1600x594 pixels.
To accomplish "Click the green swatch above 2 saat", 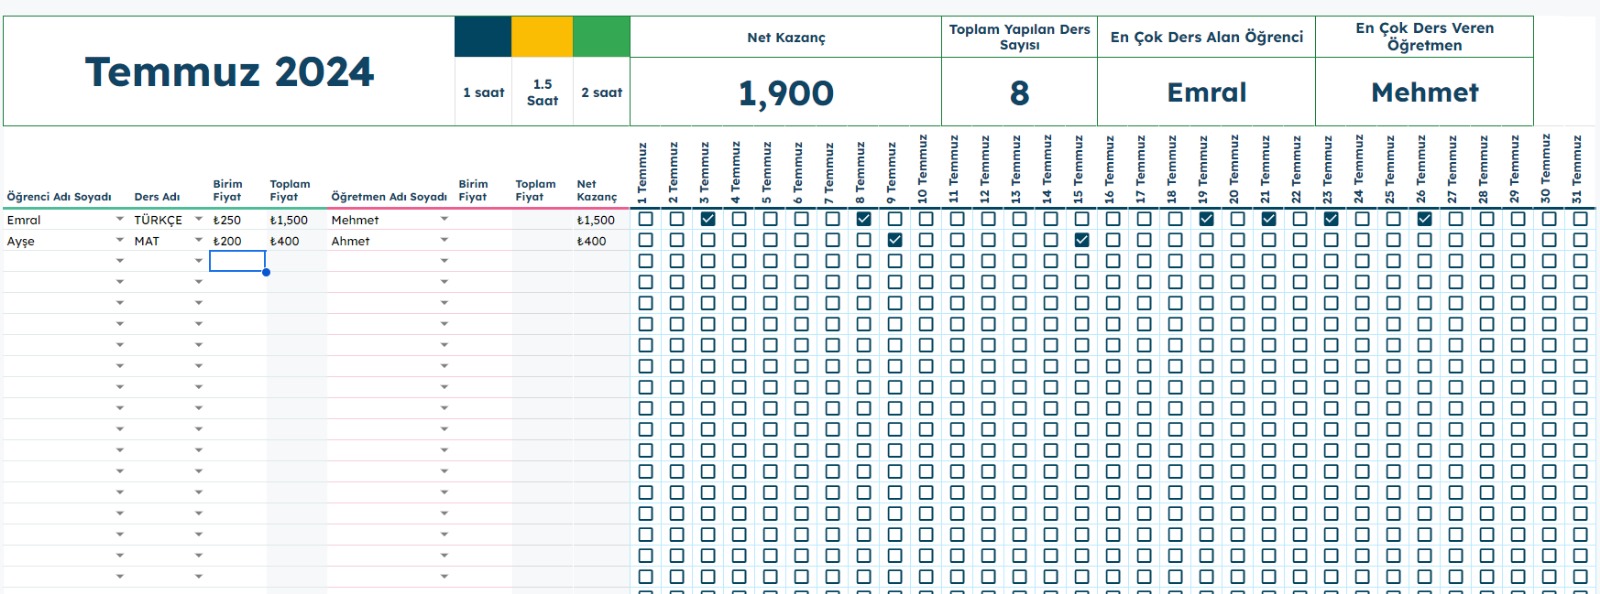I will point(601,37).
